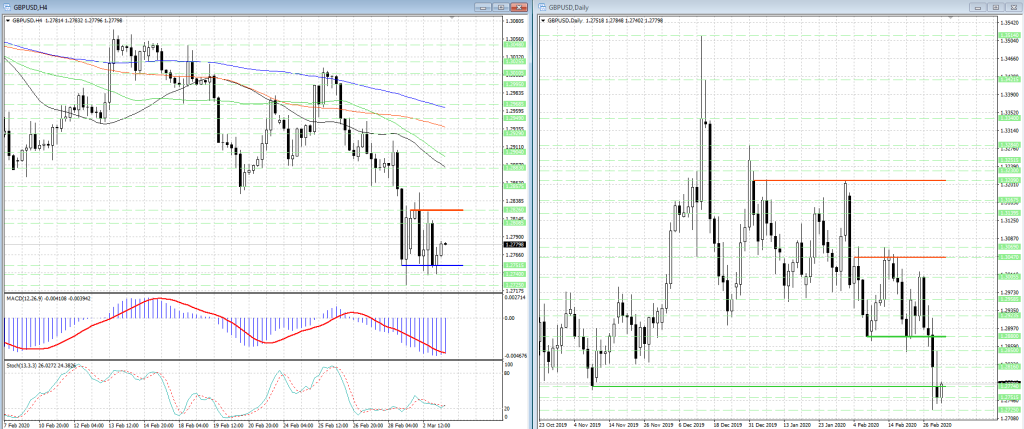Select the orange resistance line on H4 chart
This screenshot has height=429, width=1024.
coord(437,210)
